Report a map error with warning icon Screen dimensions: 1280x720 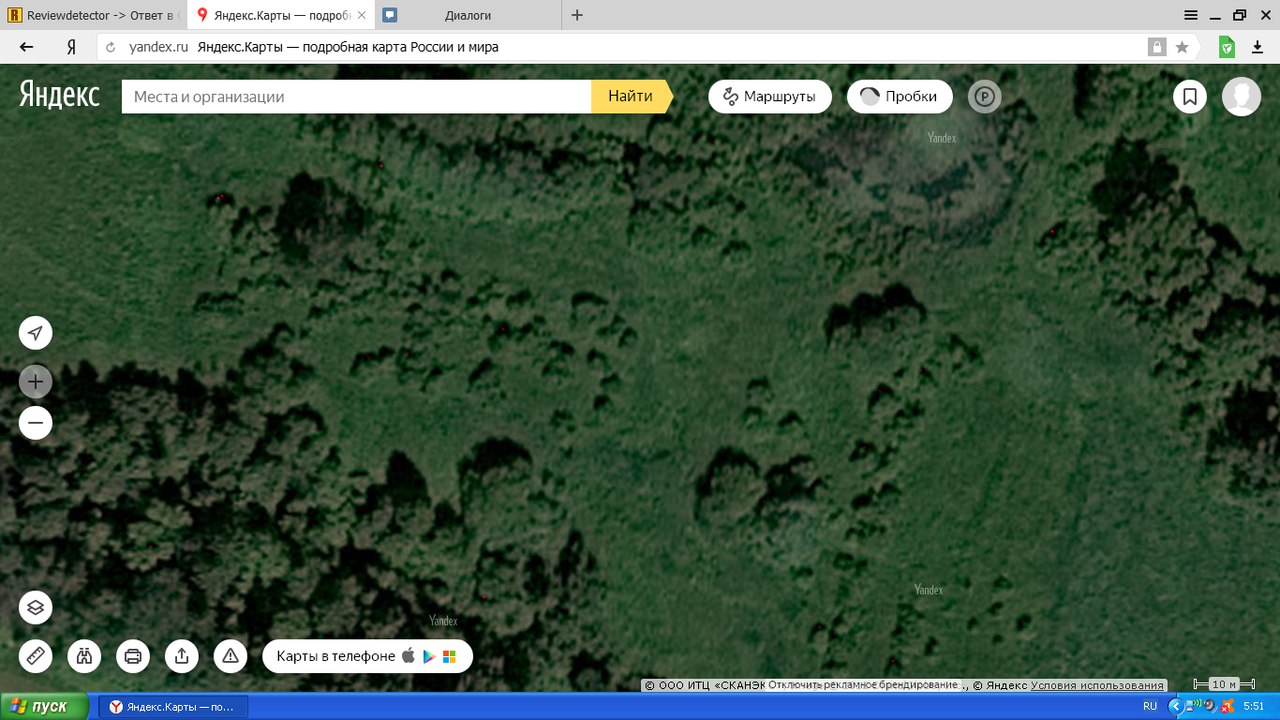click(x=230, y=656)
